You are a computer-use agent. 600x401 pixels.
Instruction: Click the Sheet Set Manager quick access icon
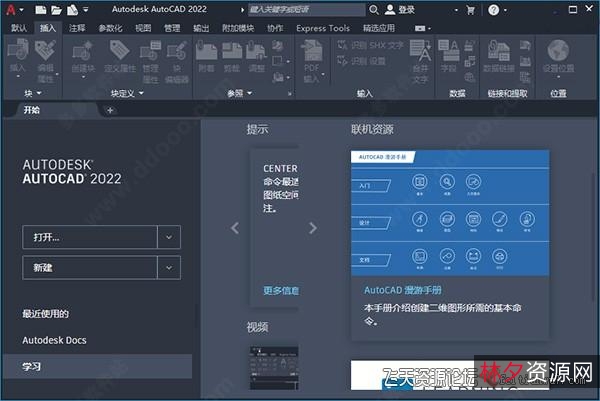click(72, 10)
